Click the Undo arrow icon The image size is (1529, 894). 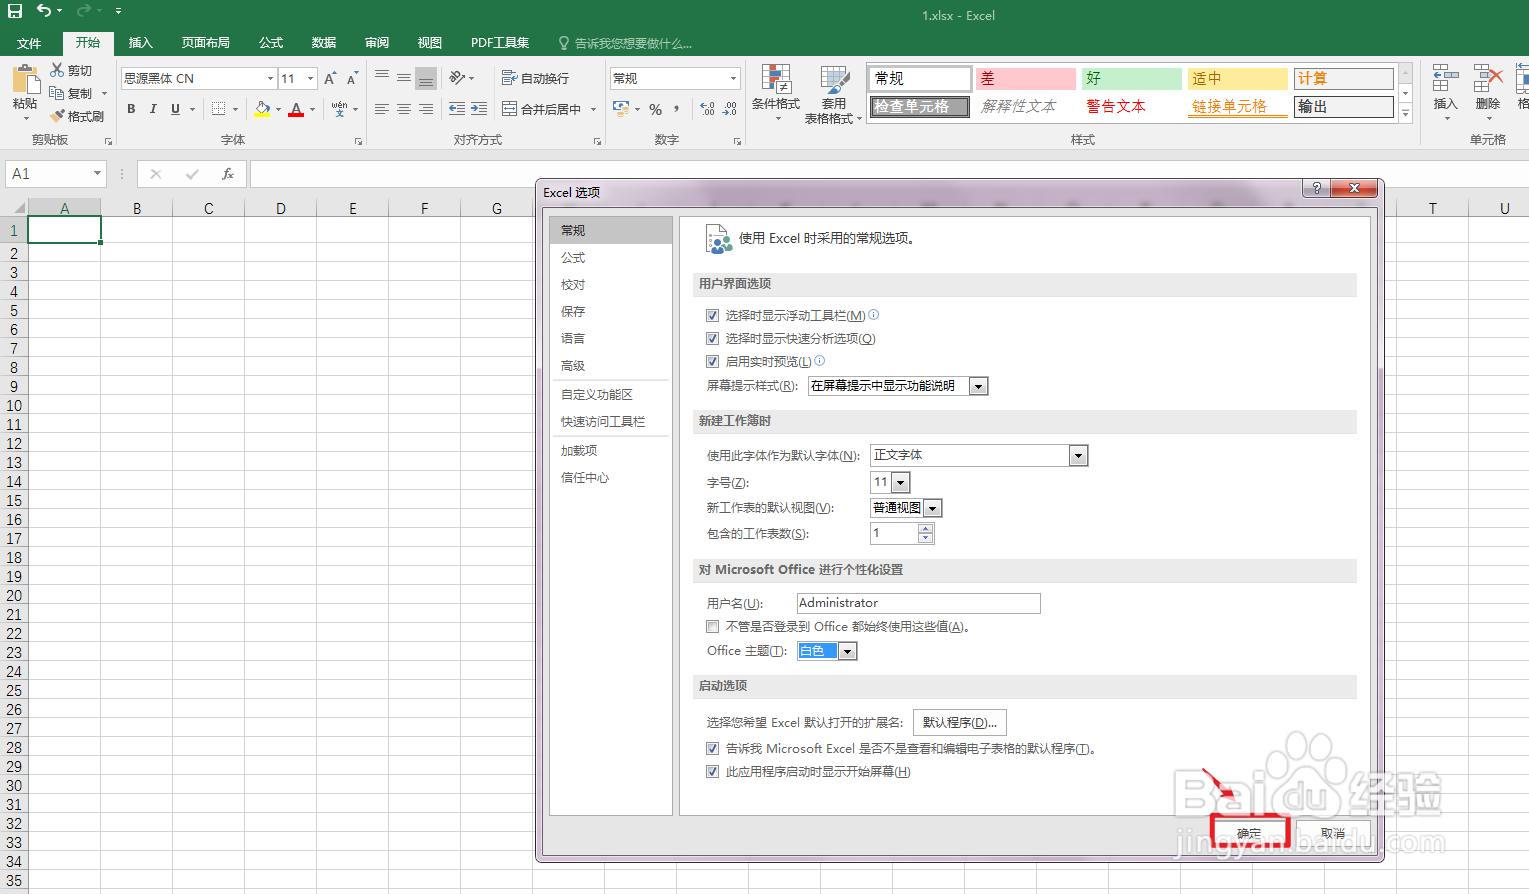point(44,11)
